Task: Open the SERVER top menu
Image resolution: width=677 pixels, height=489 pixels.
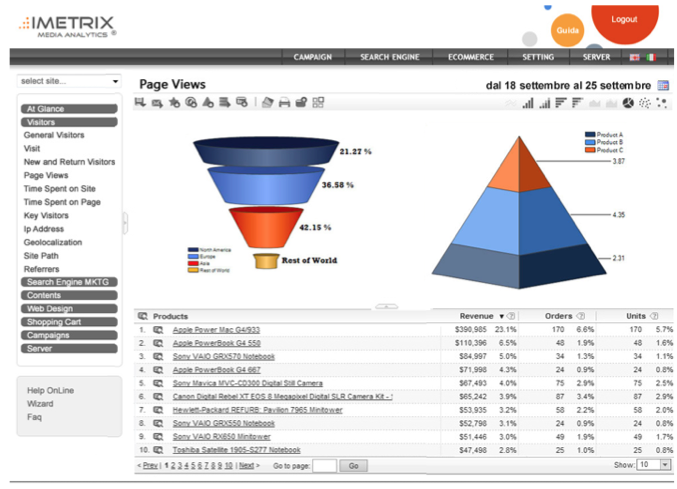Action: (596, 57)
